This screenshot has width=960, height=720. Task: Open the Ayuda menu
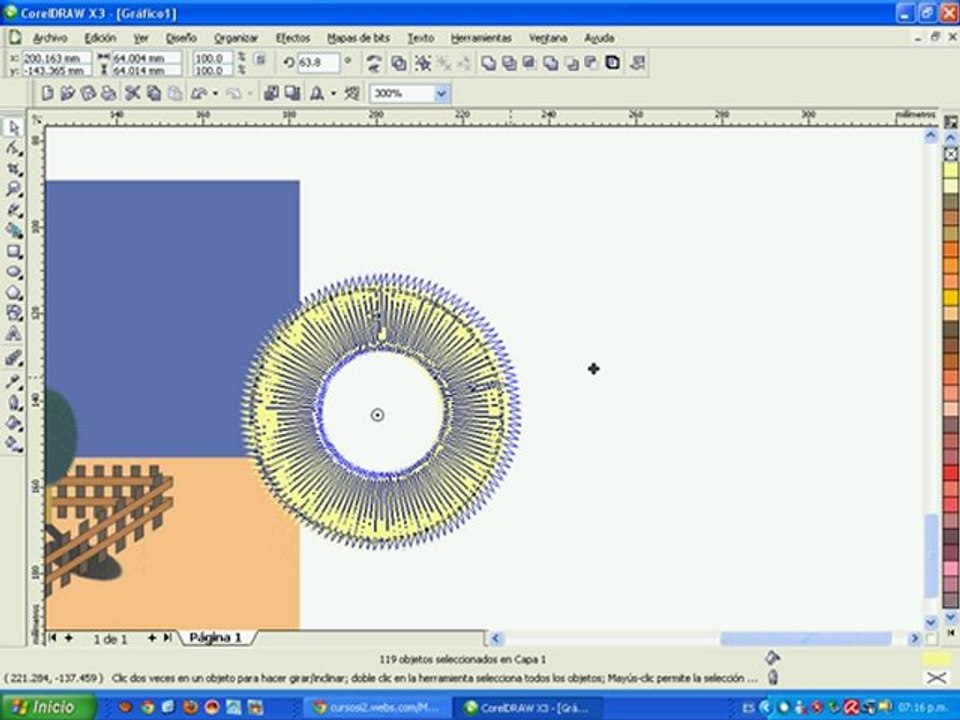pyautogui.click(x=599, y=38)
